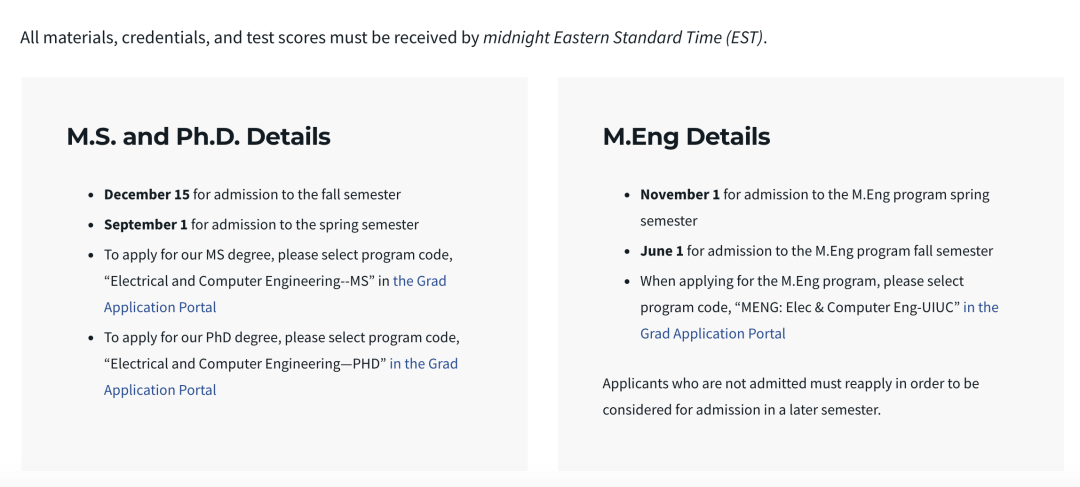Open Grad Application Portal link for MS degree
Viewport: 1080px width, 487px height.
point(160,307)
